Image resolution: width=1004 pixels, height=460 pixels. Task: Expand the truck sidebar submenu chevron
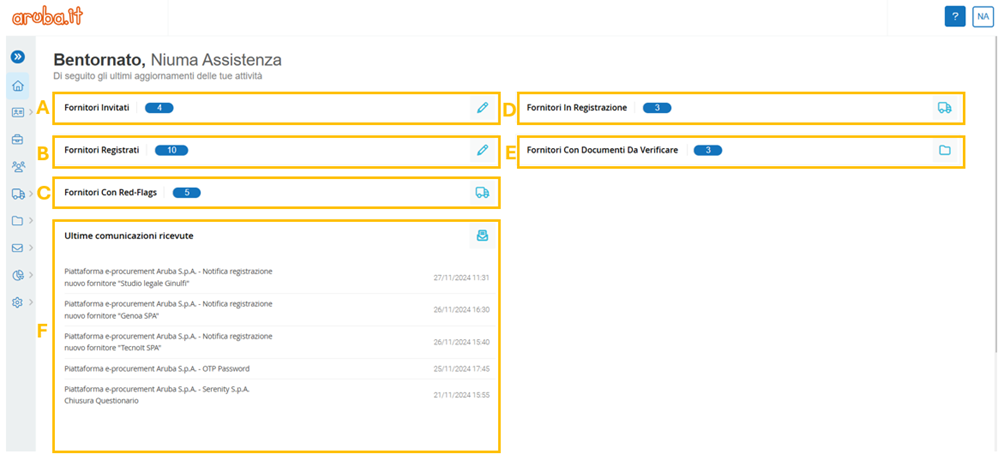[x=31, y=193]
